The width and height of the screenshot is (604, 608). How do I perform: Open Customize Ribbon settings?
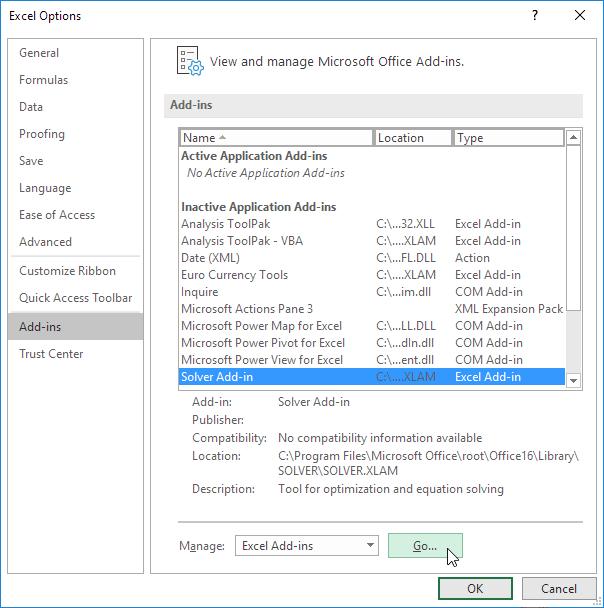[x=76, y=271]
